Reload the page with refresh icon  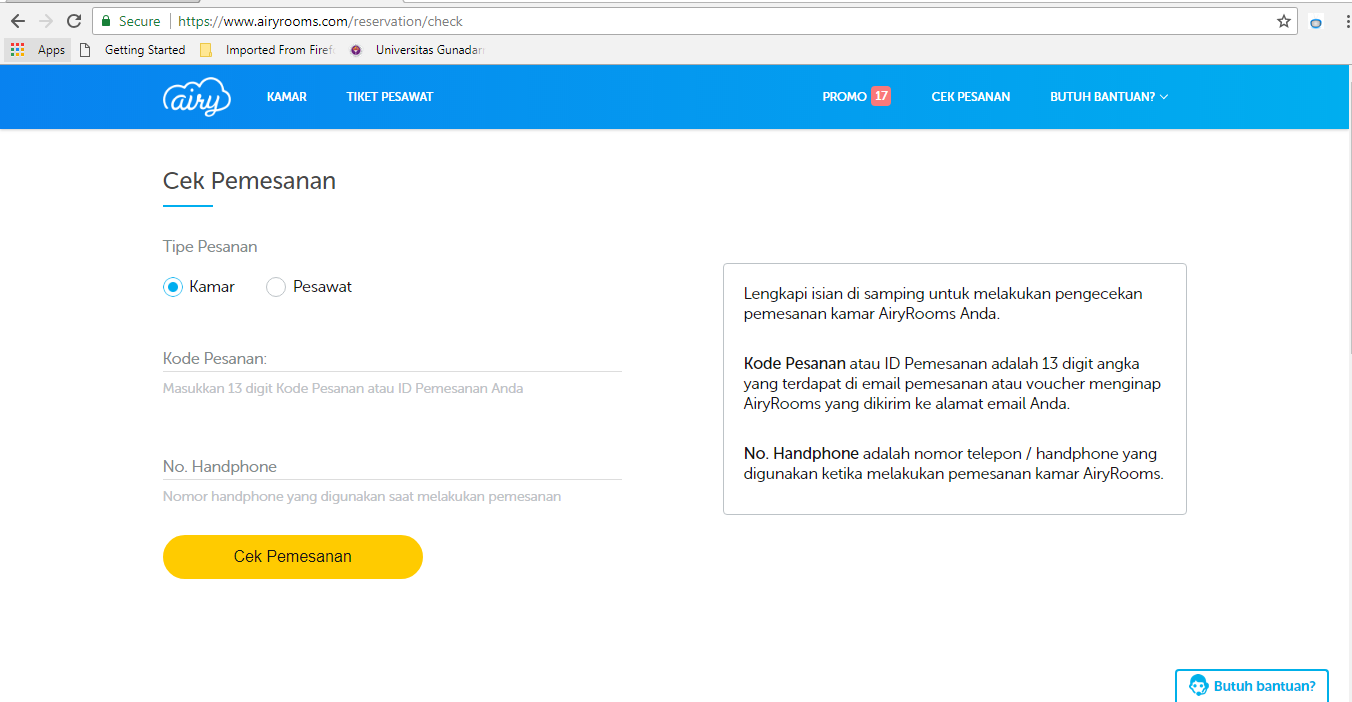(x=74, y=21)
